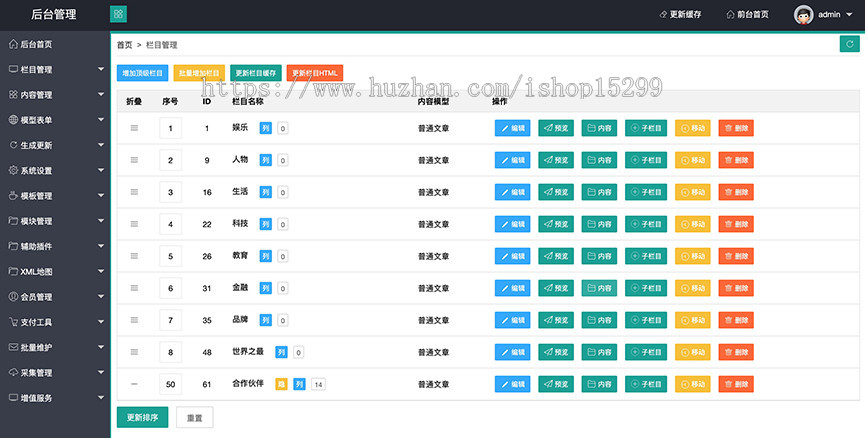
Task: Open 内容 for 合作伙伴 row
Action: pos(599,384)
